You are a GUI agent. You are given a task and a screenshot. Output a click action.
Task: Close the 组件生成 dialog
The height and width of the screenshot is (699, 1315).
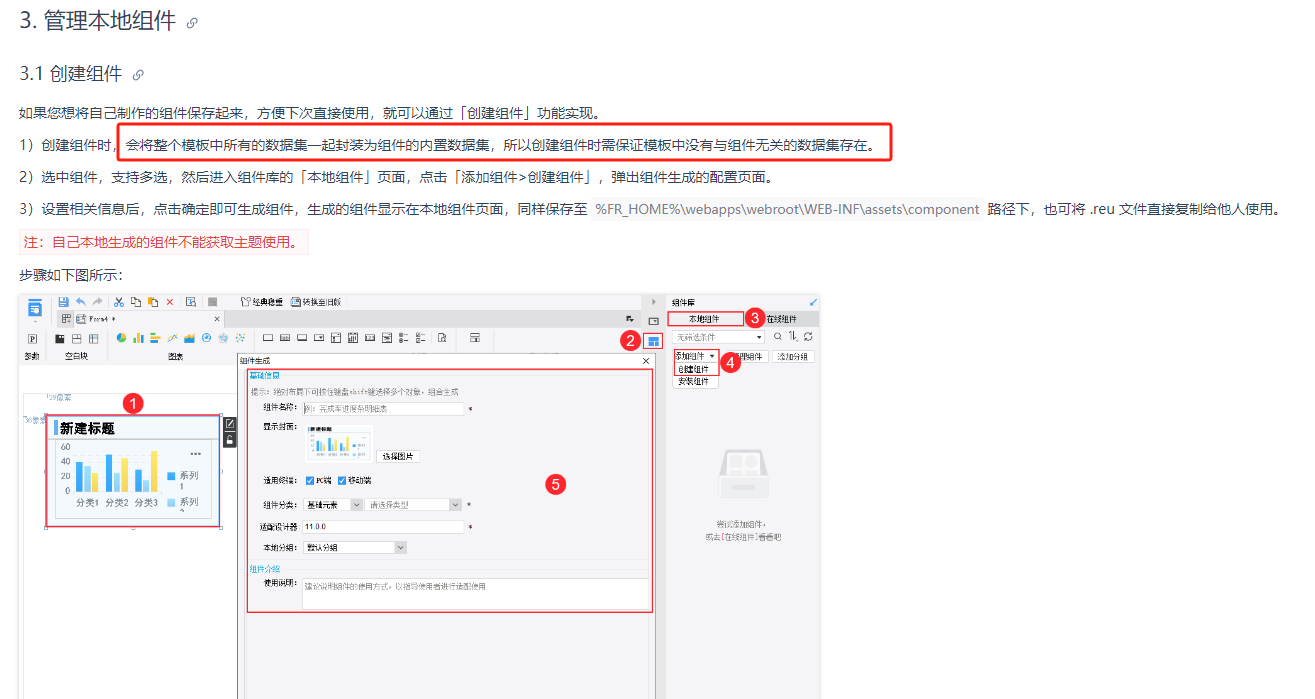(646, 360)
